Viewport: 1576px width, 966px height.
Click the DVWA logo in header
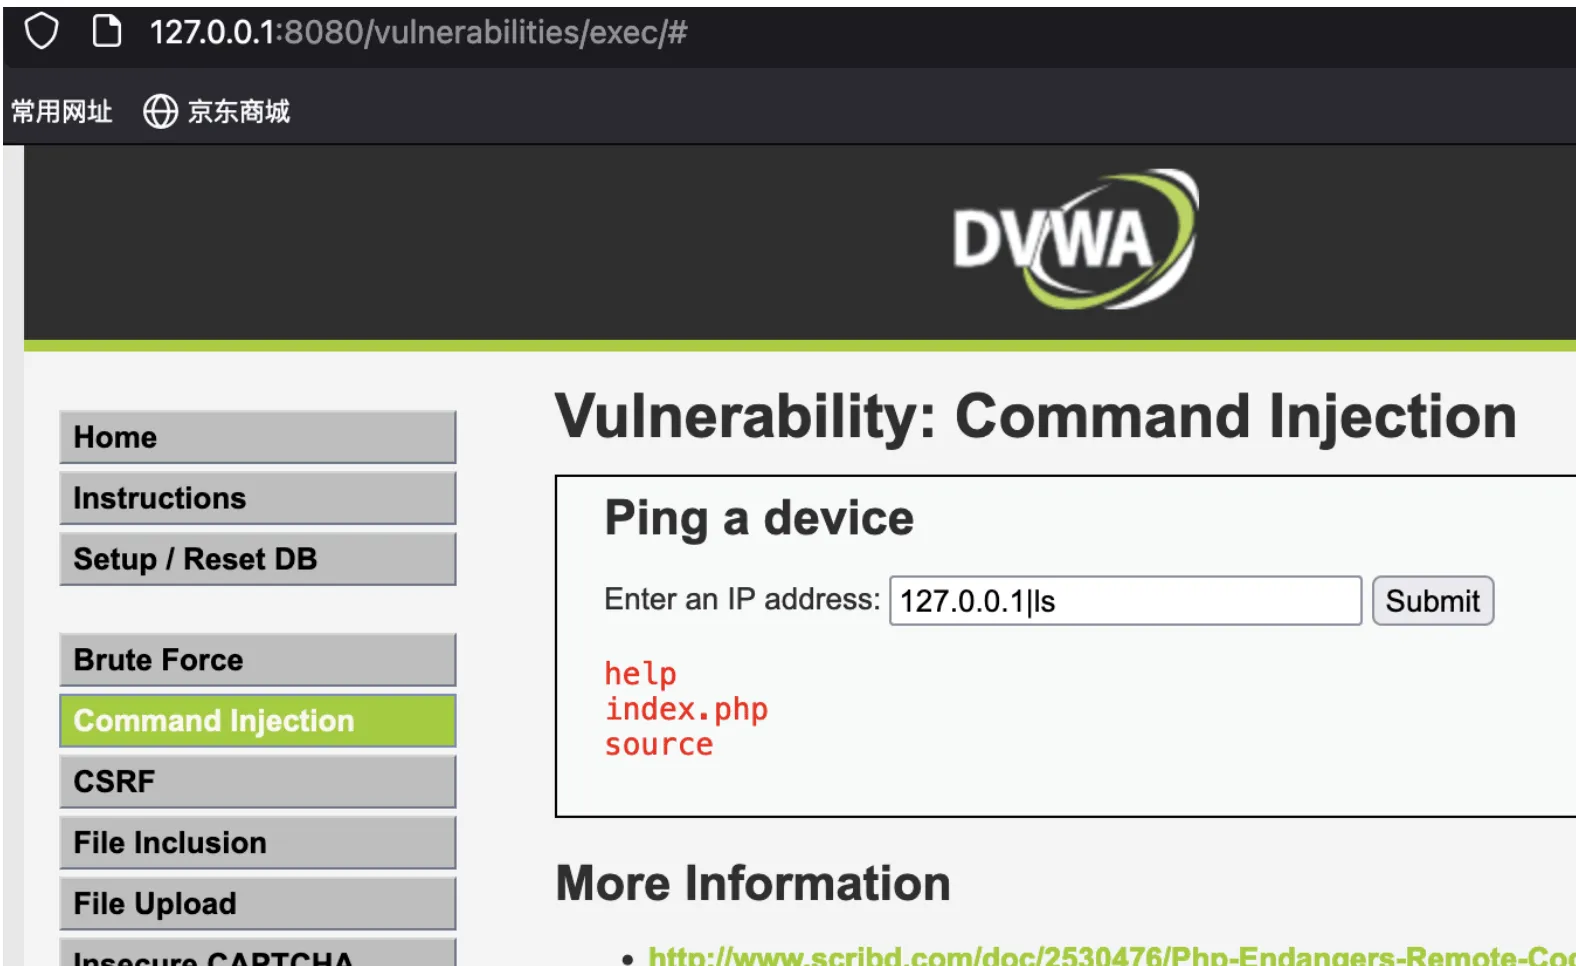pyautogui.click(x=1074, y=239)
